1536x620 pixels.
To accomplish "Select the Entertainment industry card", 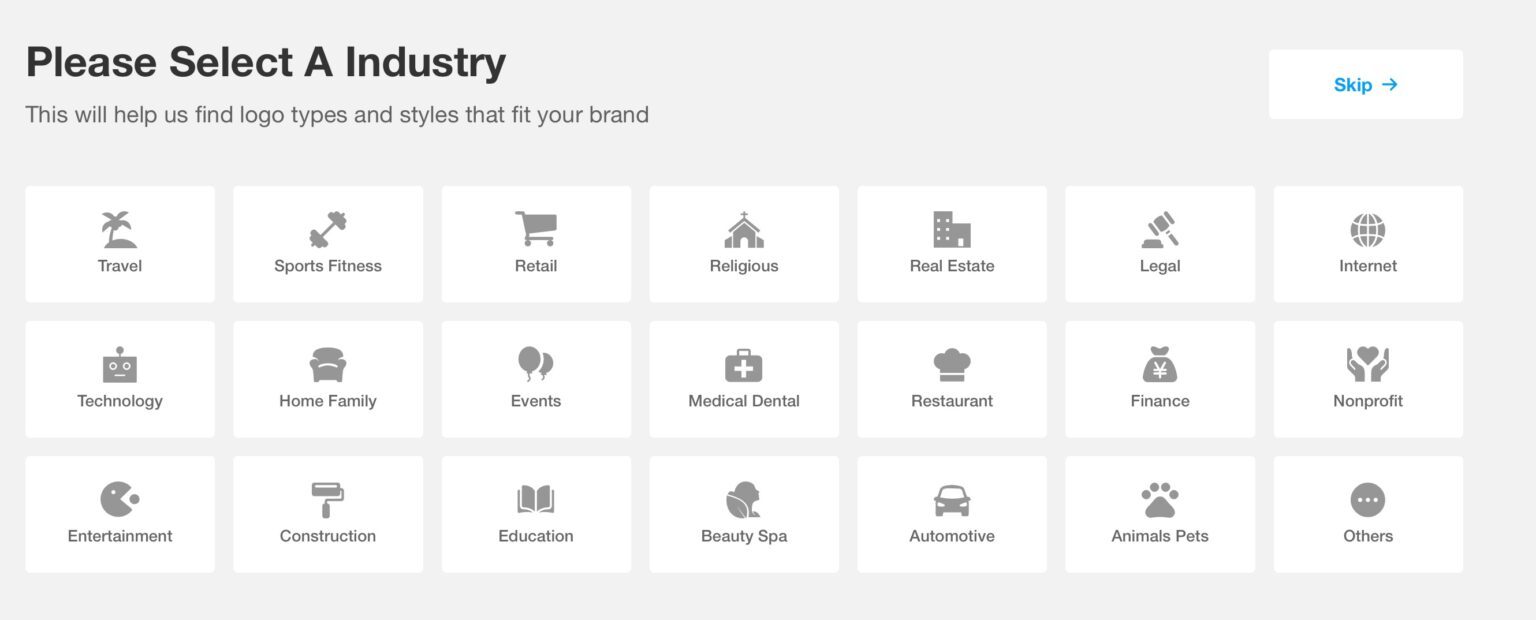I will click(120, 514).
